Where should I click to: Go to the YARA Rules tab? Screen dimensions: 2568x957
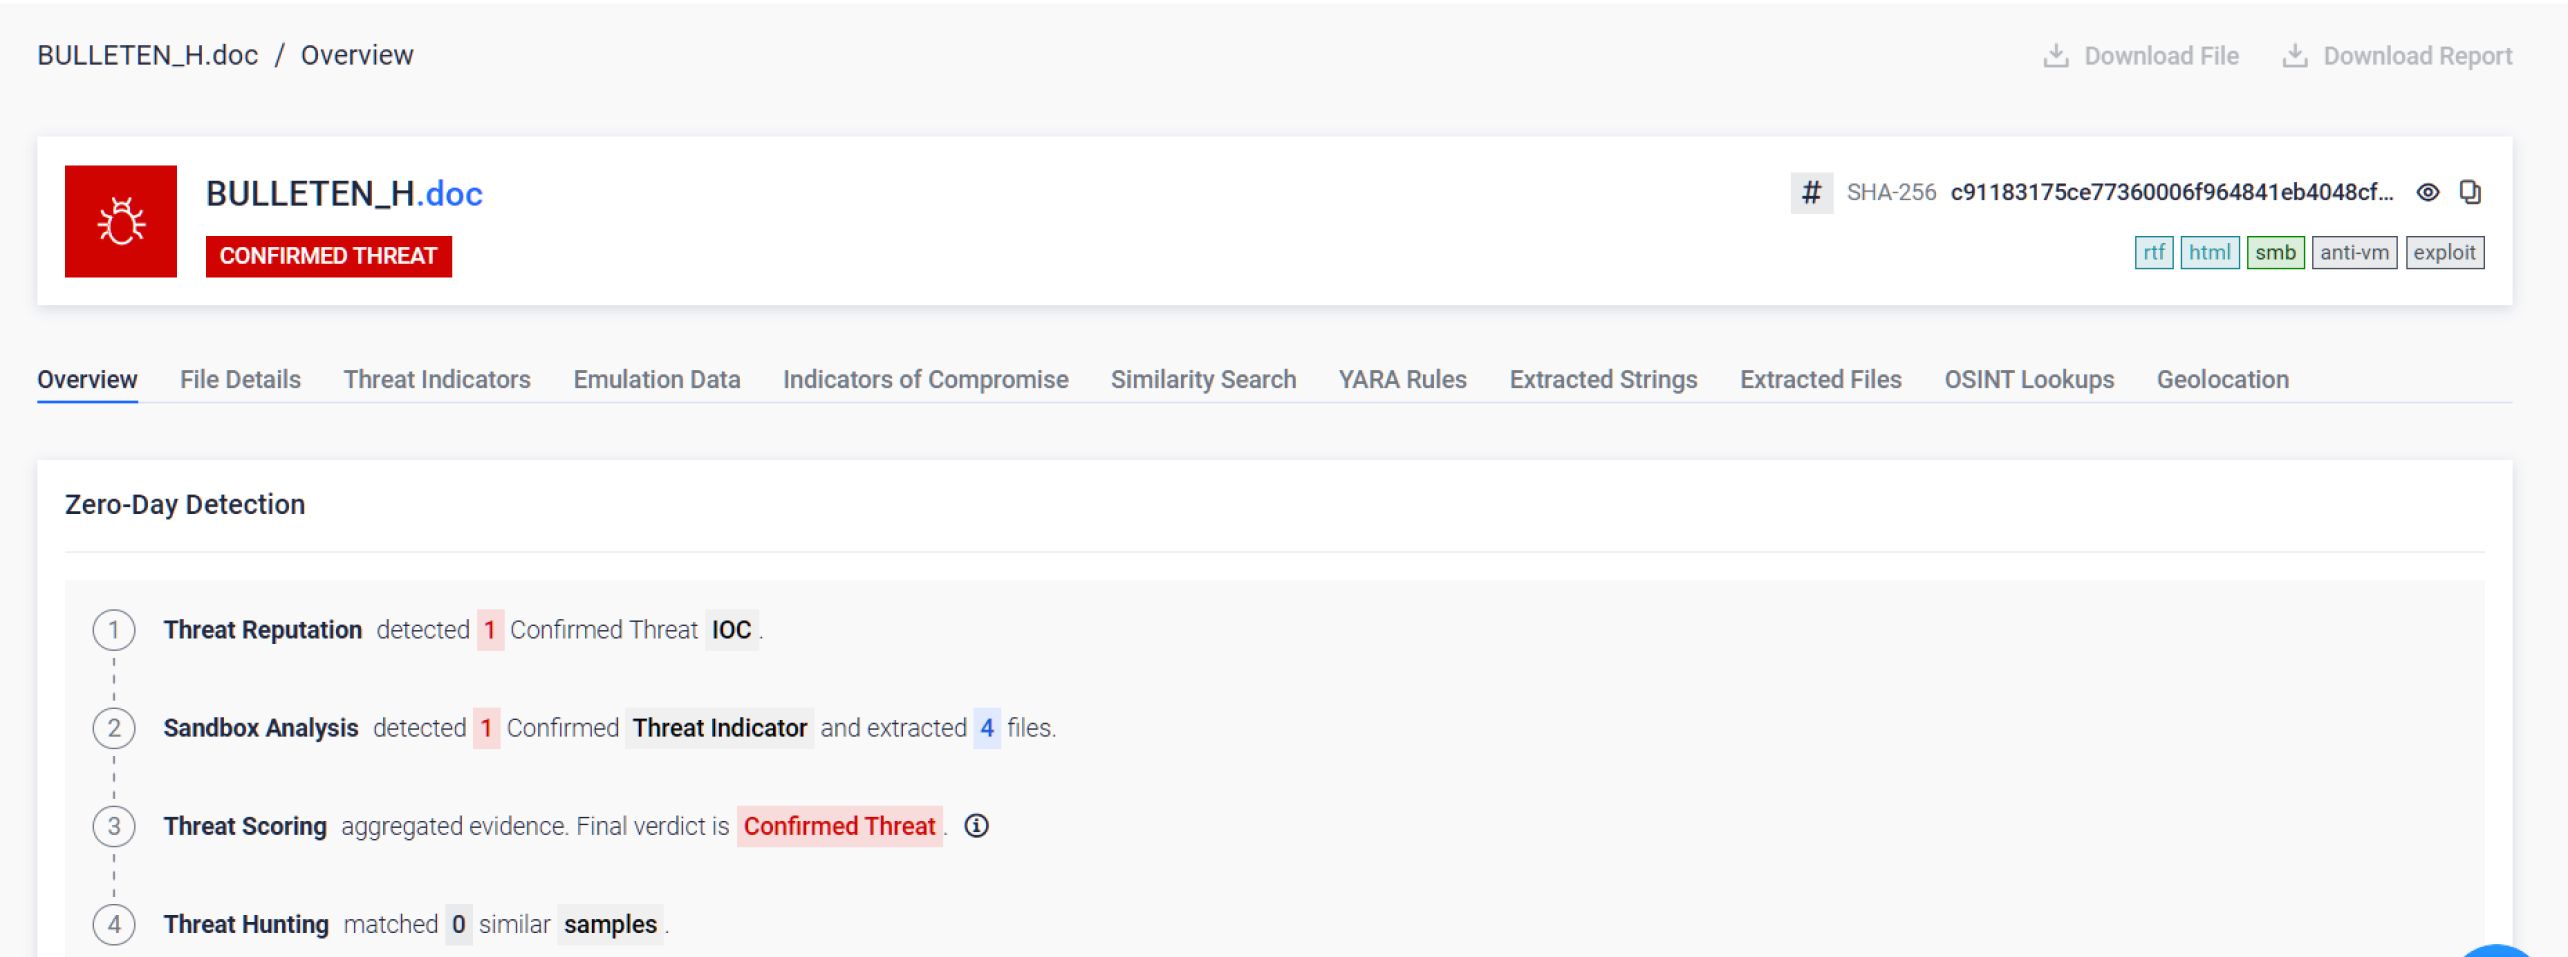point(1402,380)
